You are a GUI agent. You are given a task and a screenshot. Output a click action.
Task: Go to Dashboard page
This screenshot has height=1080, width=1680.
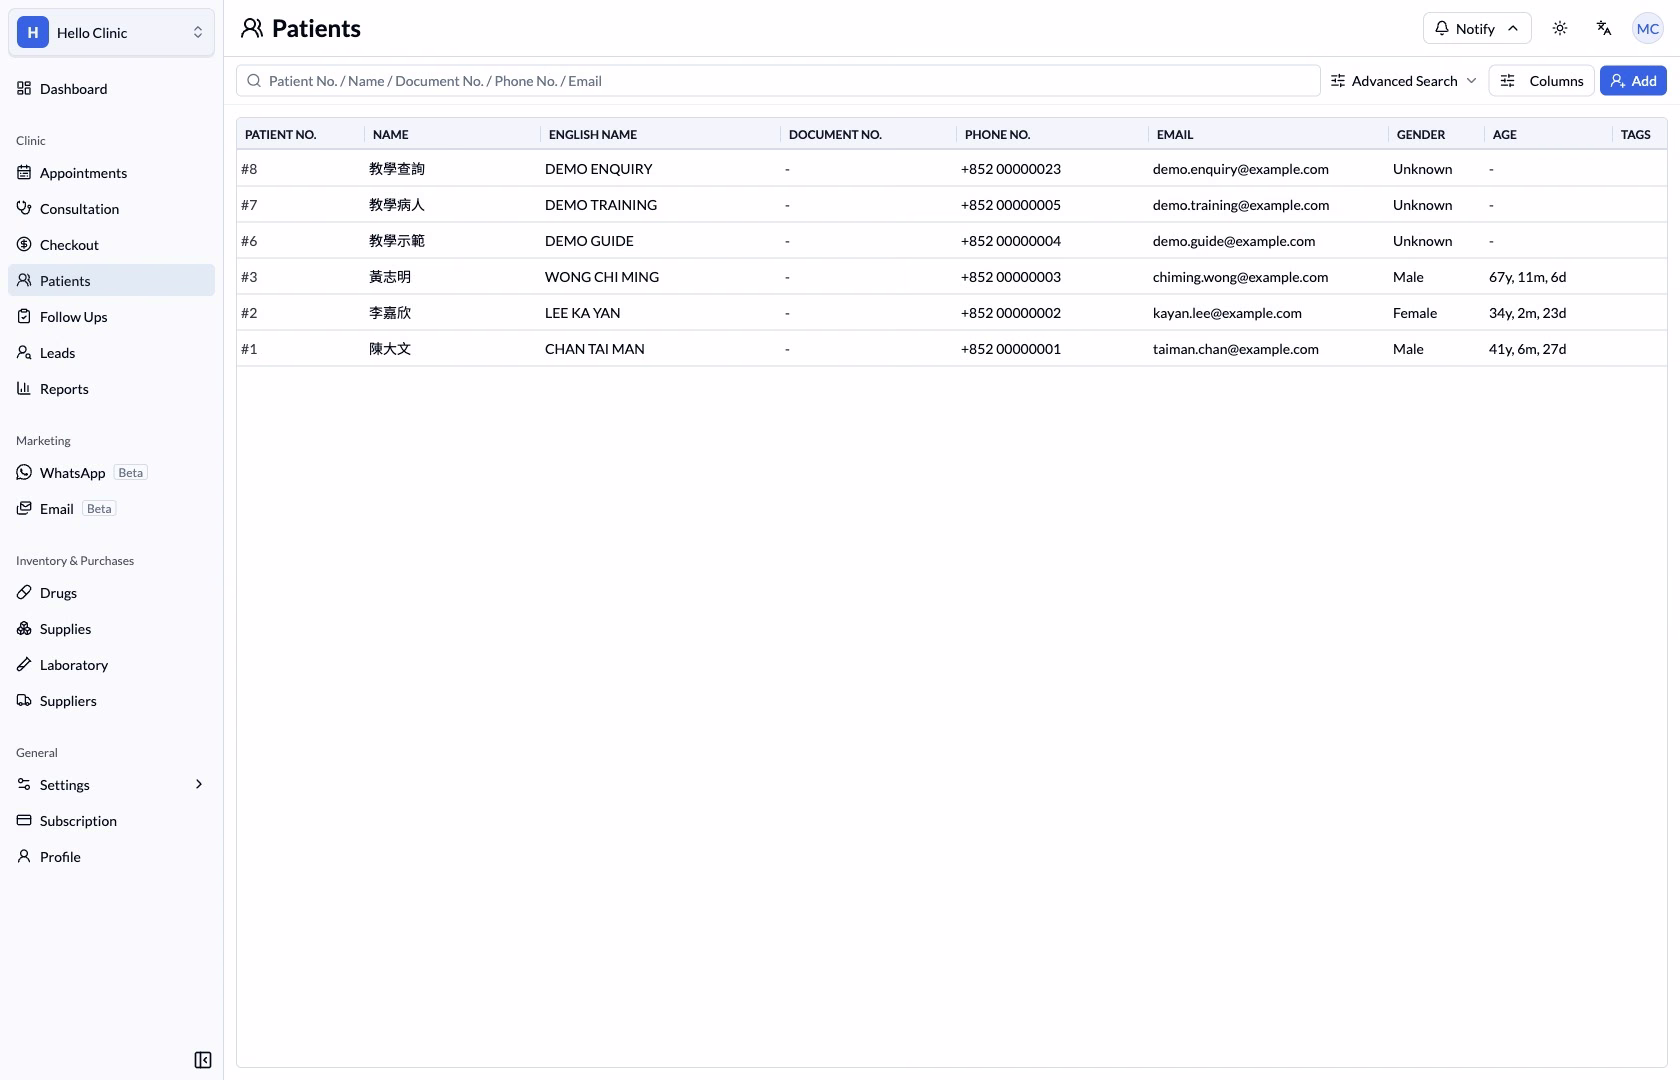112,88
